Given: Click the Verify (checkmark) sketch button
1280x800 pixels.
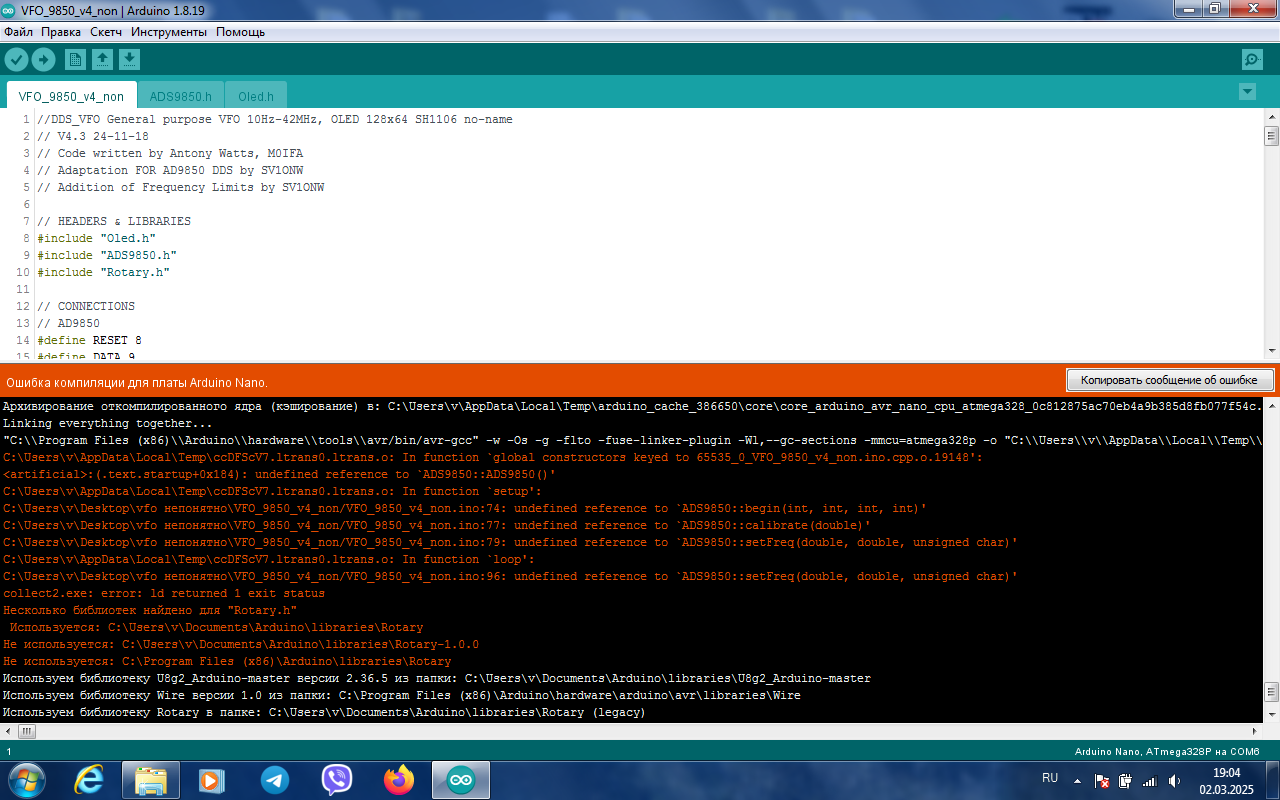Looking at the screenshot, I should [16, 59].
